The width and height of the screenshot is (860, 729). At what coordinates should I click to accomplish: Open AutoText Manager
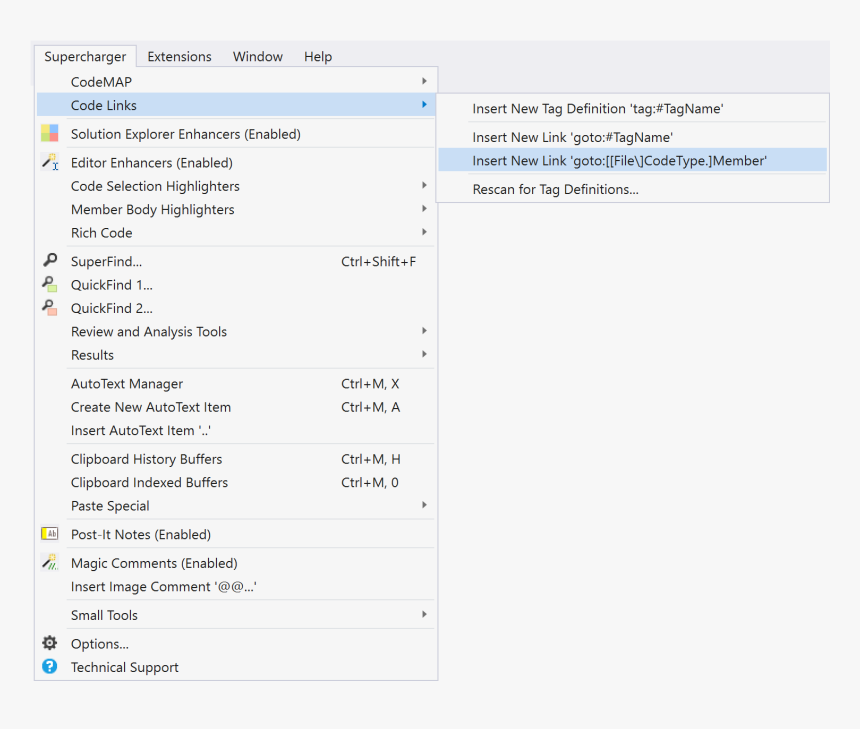pyautogui.click(x=236, y=383)
